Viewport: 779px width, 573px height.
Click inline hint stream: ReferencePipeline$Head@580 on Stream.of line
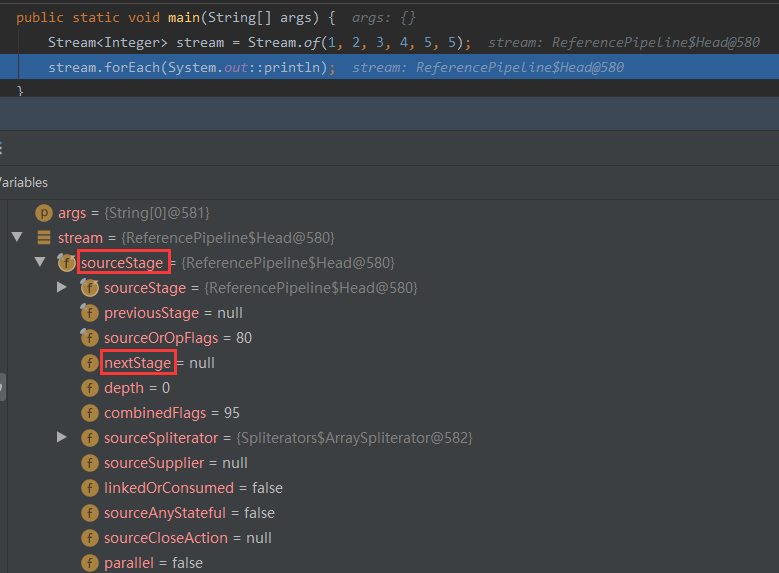[624, 42]
